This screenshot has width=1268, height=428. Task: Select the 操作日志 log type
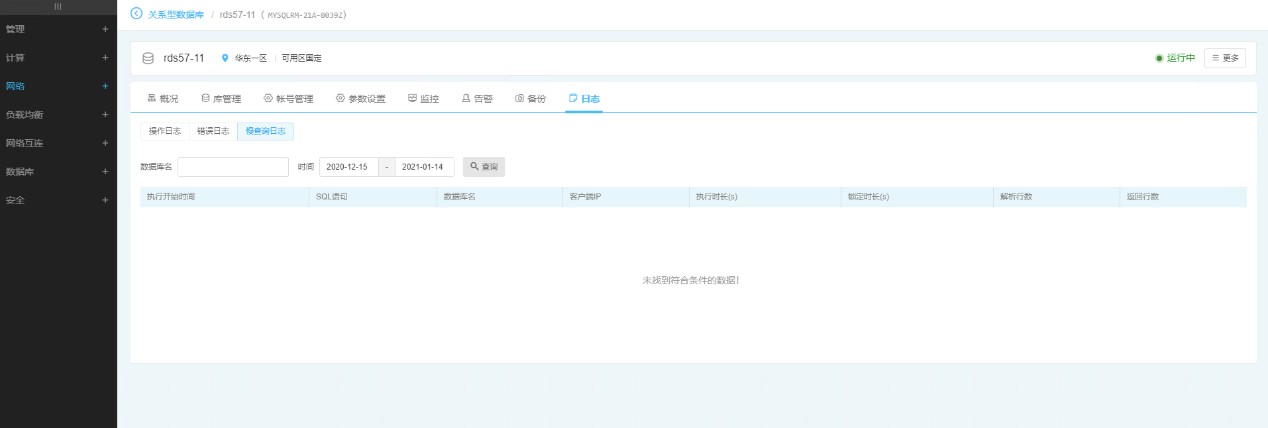[x=165, y=131]
